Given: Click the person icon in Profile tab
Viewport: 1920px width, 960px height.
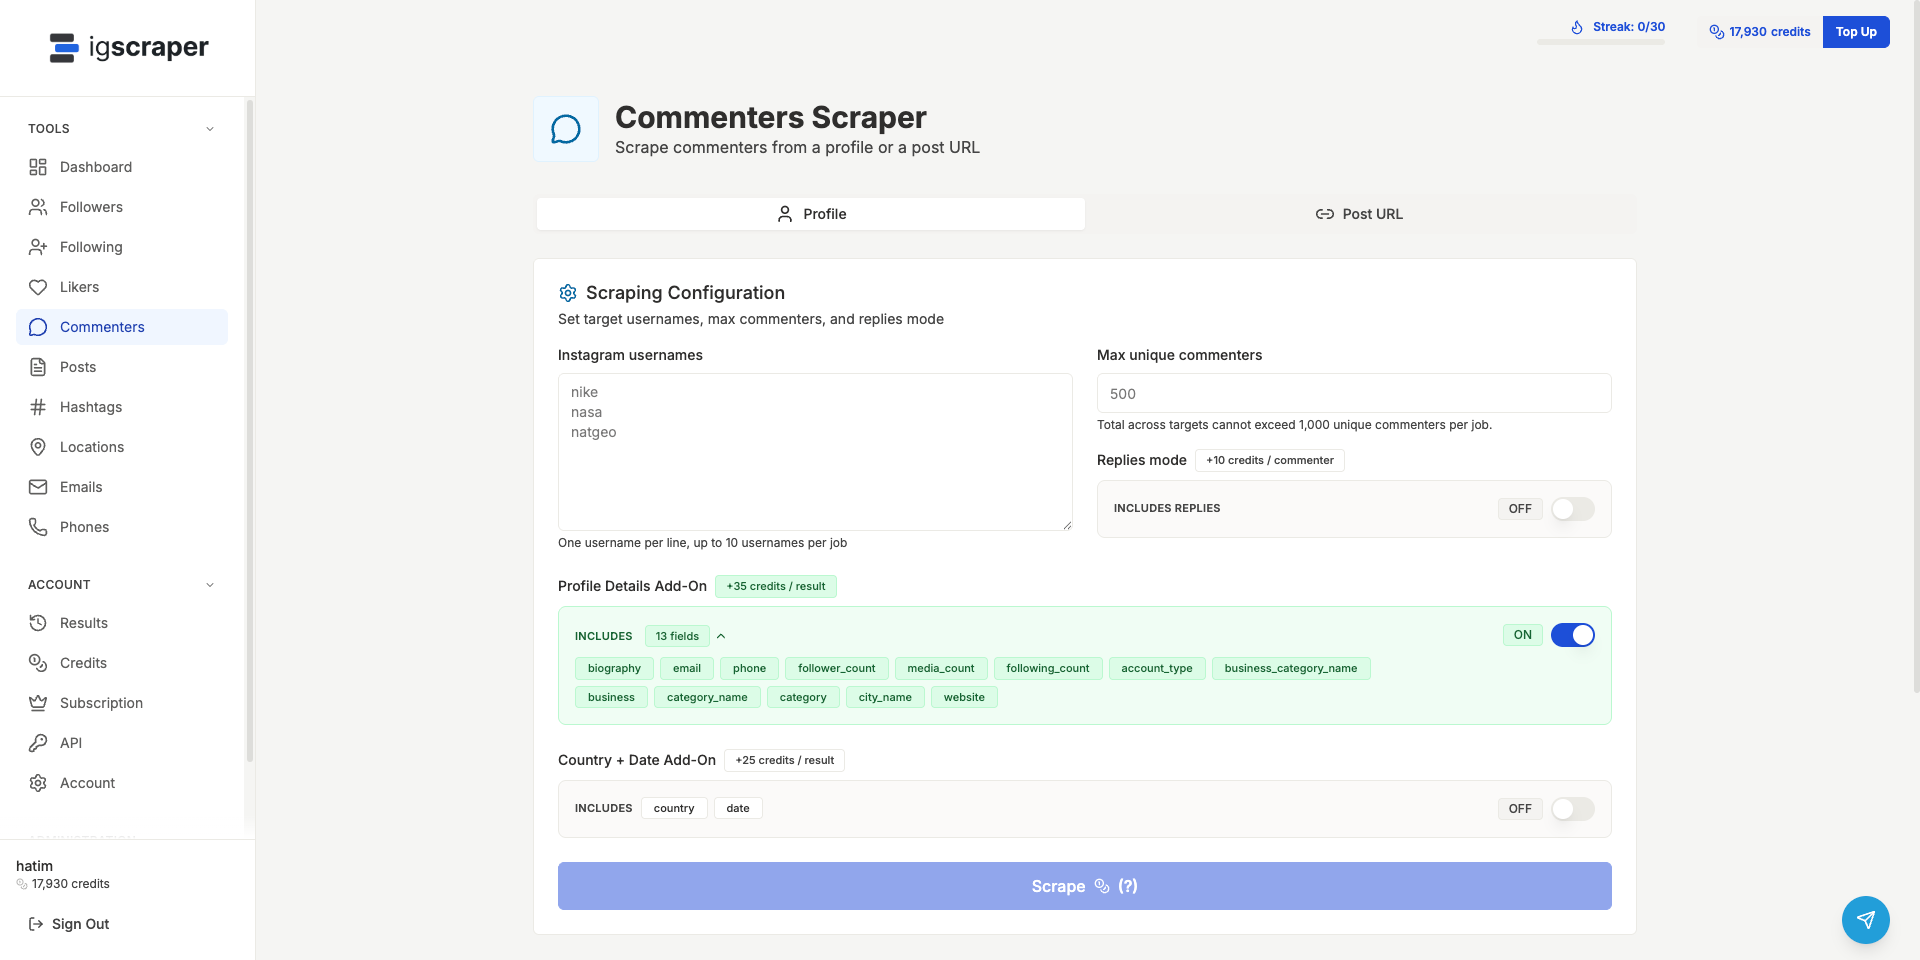Looking at the screenshot, I should (785, 214).
